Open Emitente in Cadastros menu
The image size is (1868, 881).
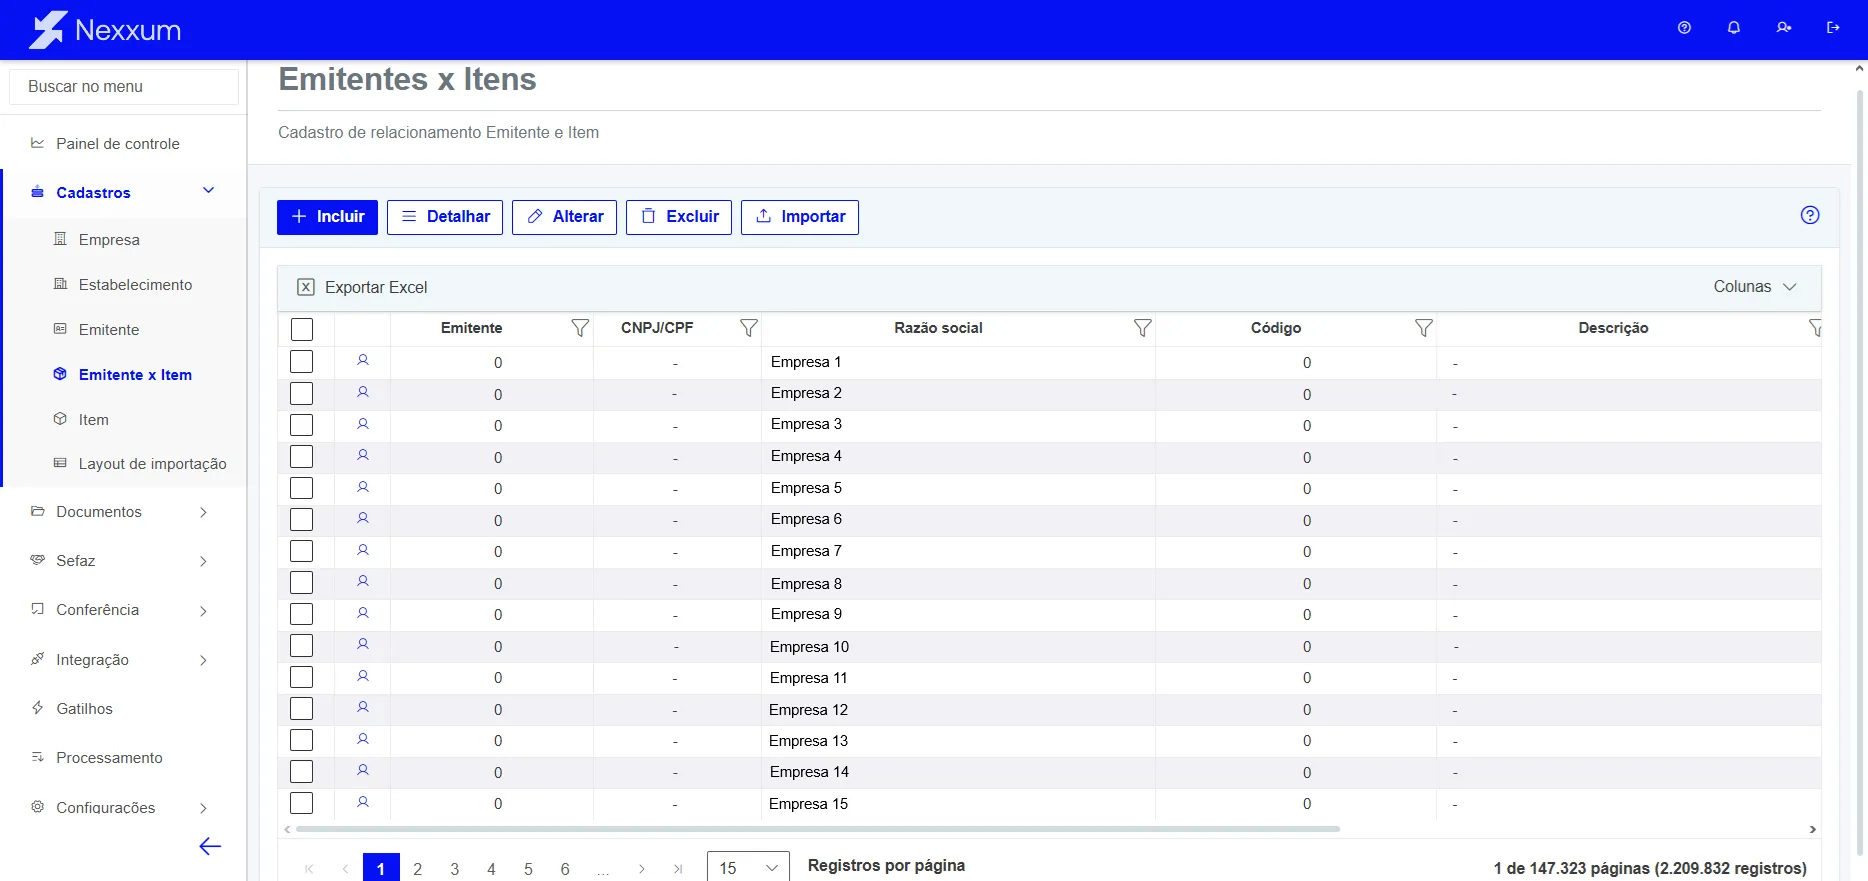(x=109, y=330)
